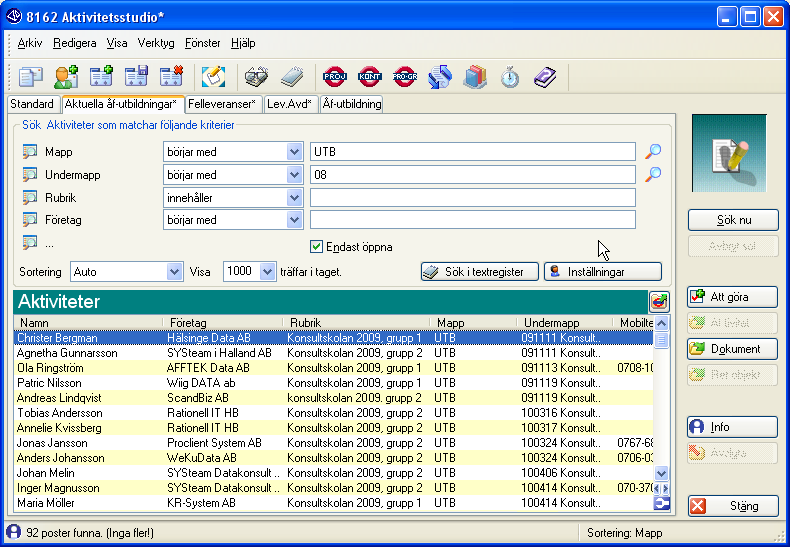The image size is (790, 547).
Task: Open the Visa menu
Action: point(117,43)
